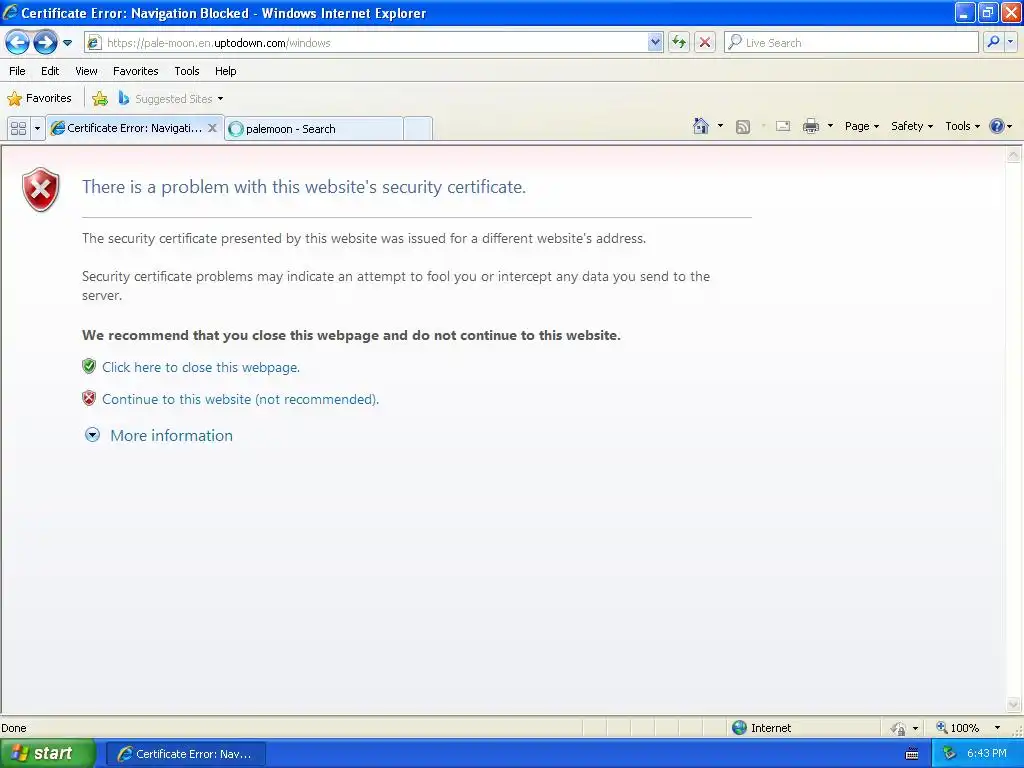Open the View menu
Screen dimensions: 1024x768
[x=86, y=71]
